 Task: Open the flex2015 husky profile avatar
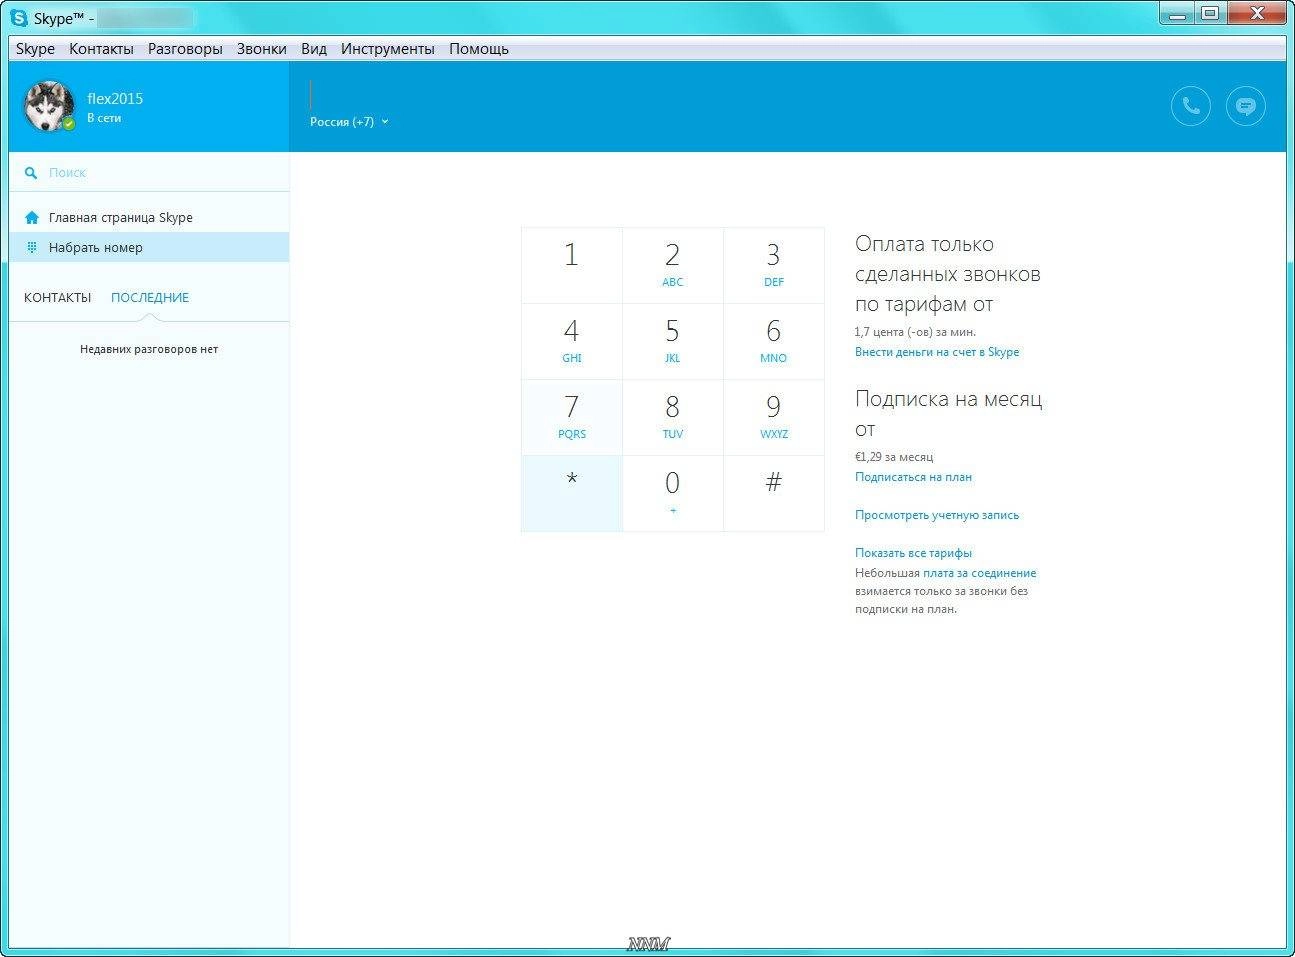48,106
